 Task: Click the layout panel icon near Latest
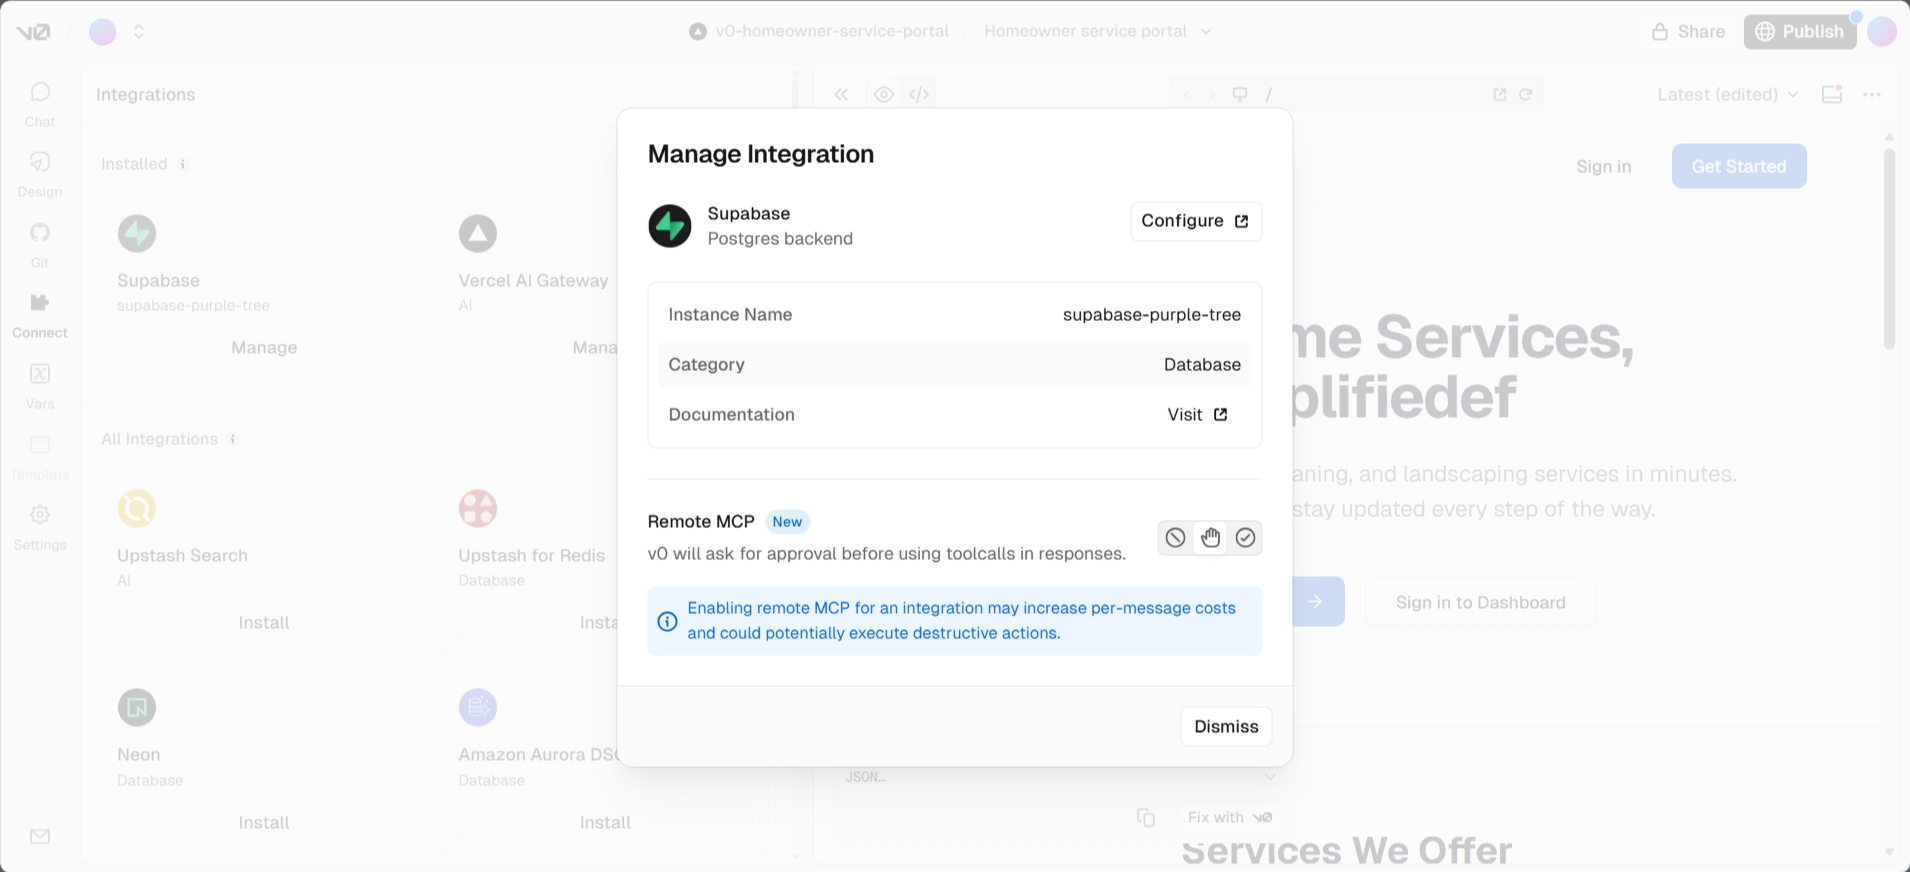1832,94
